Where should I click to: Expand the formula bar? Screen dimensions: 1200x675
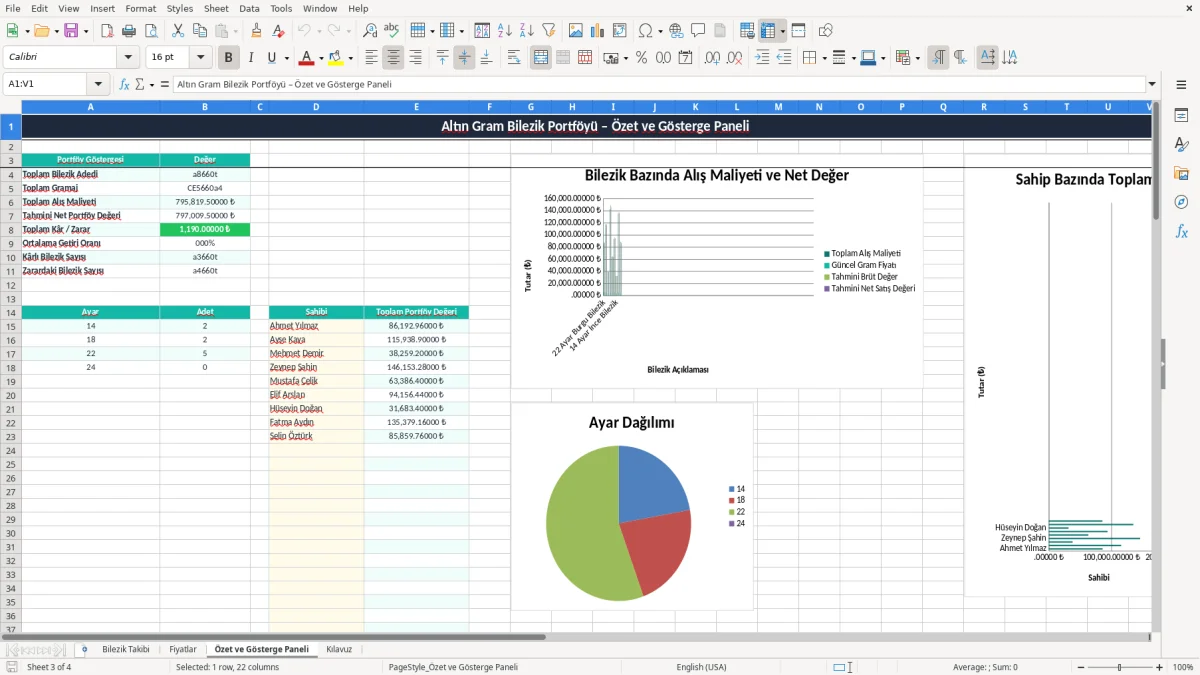click(x=1152, y=84)
